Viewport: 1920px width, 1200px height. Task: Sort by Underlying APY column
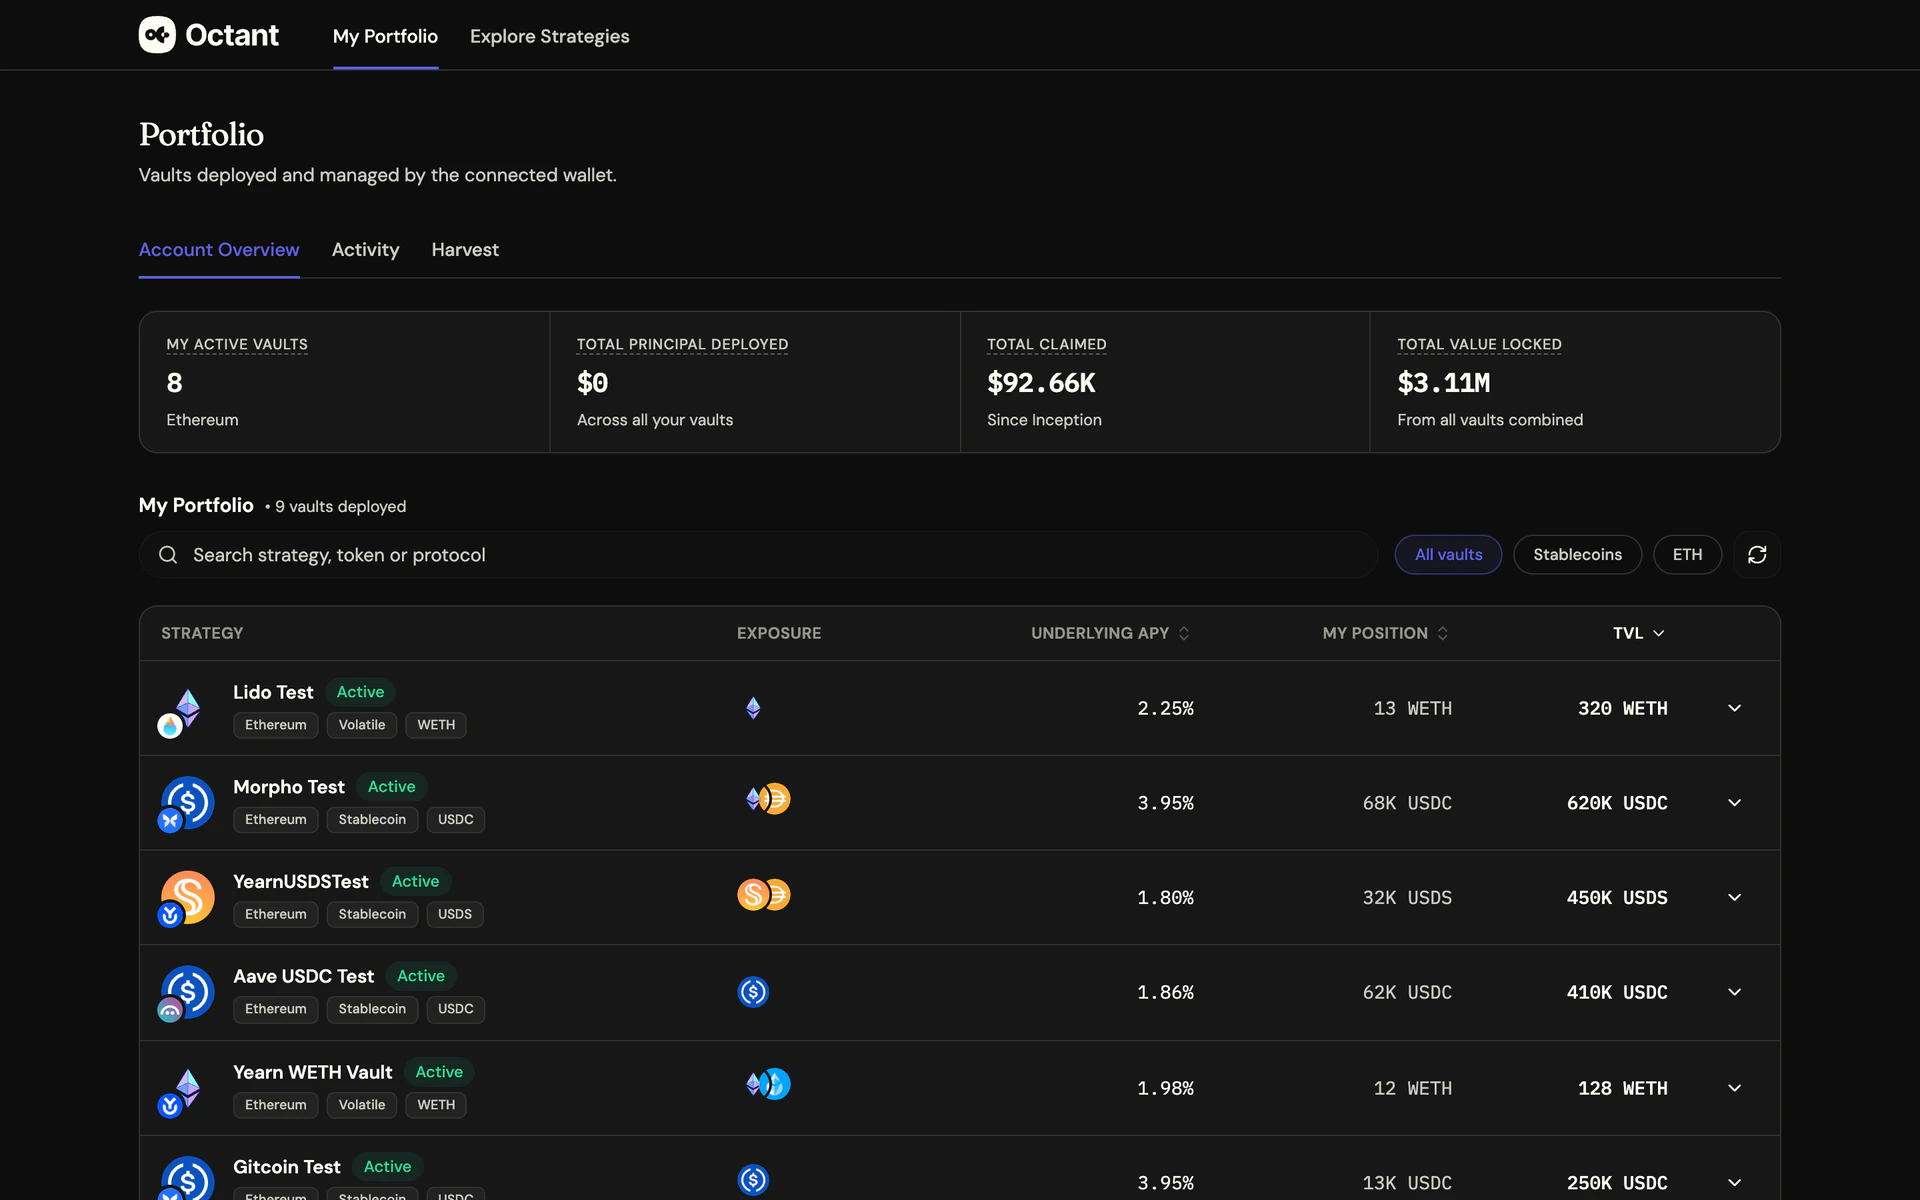click(x=1110, y=633)
